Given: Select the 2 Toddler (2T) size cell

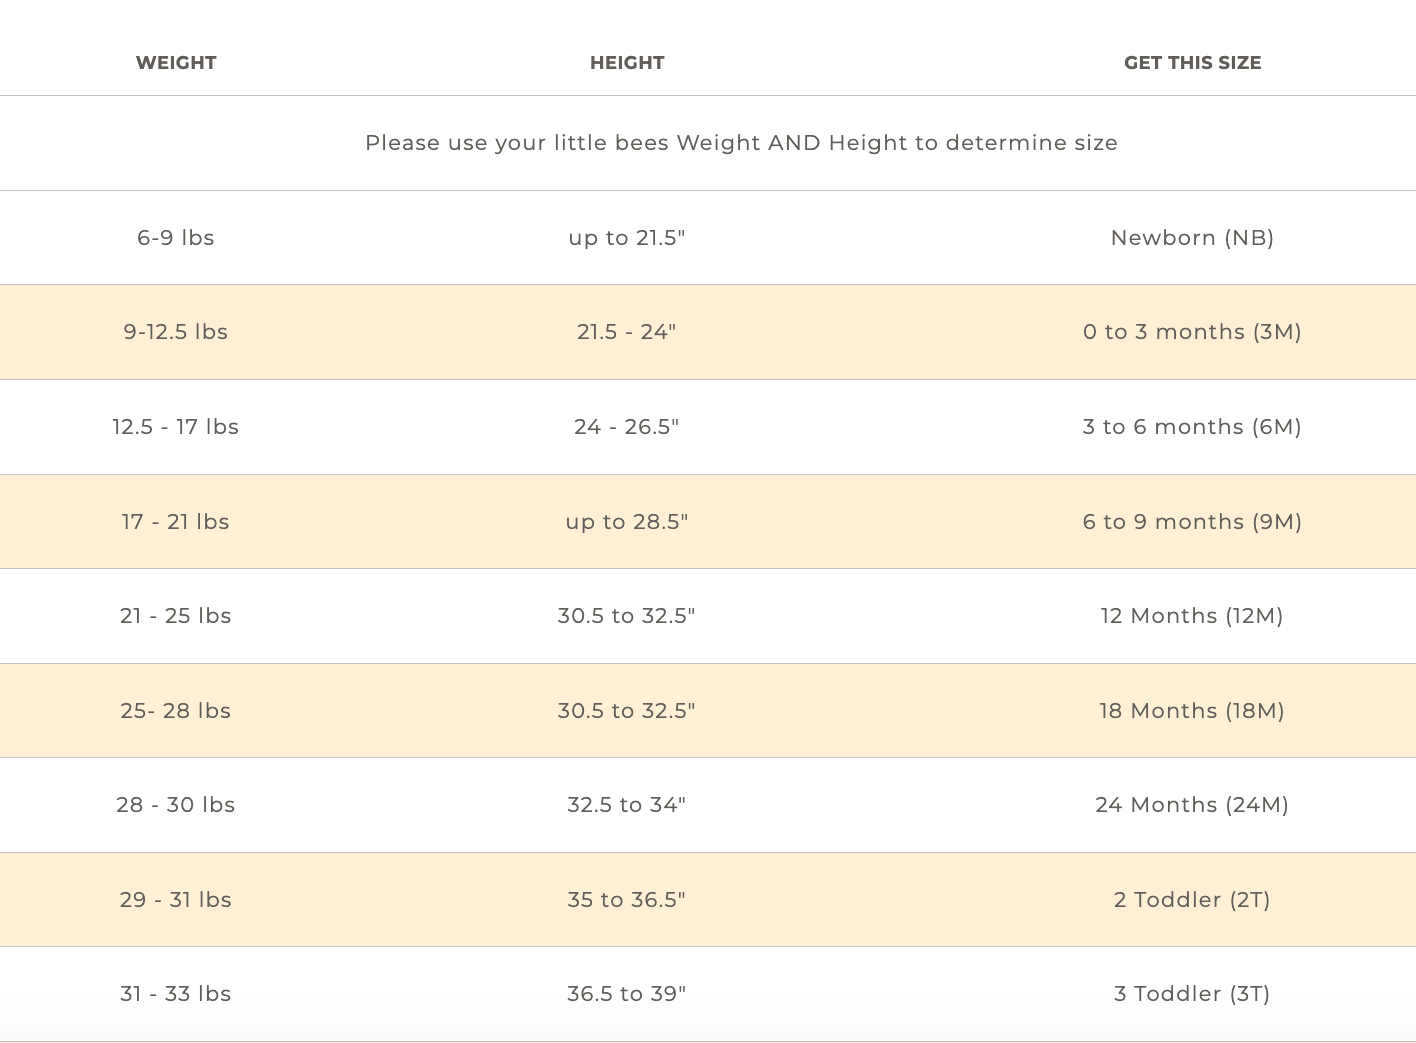Looking at the screenshot, I should (1192, 900).
